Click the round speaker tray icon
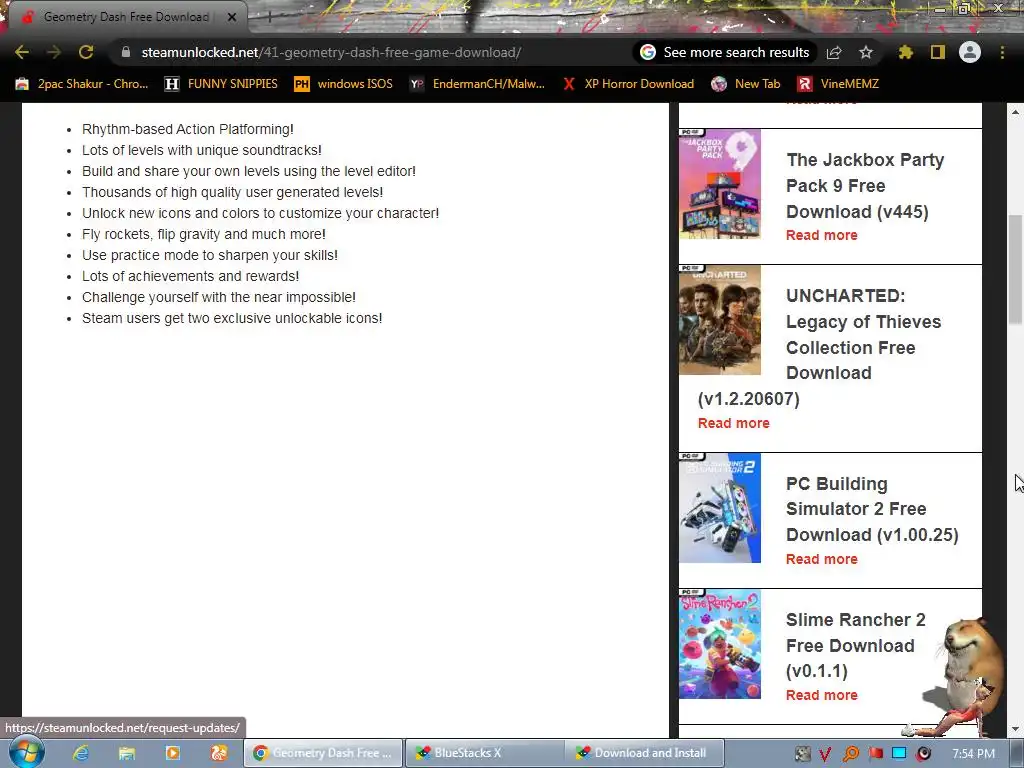Image resolution: width=1024 pixels, height=768 pixels. coord(923,754)
